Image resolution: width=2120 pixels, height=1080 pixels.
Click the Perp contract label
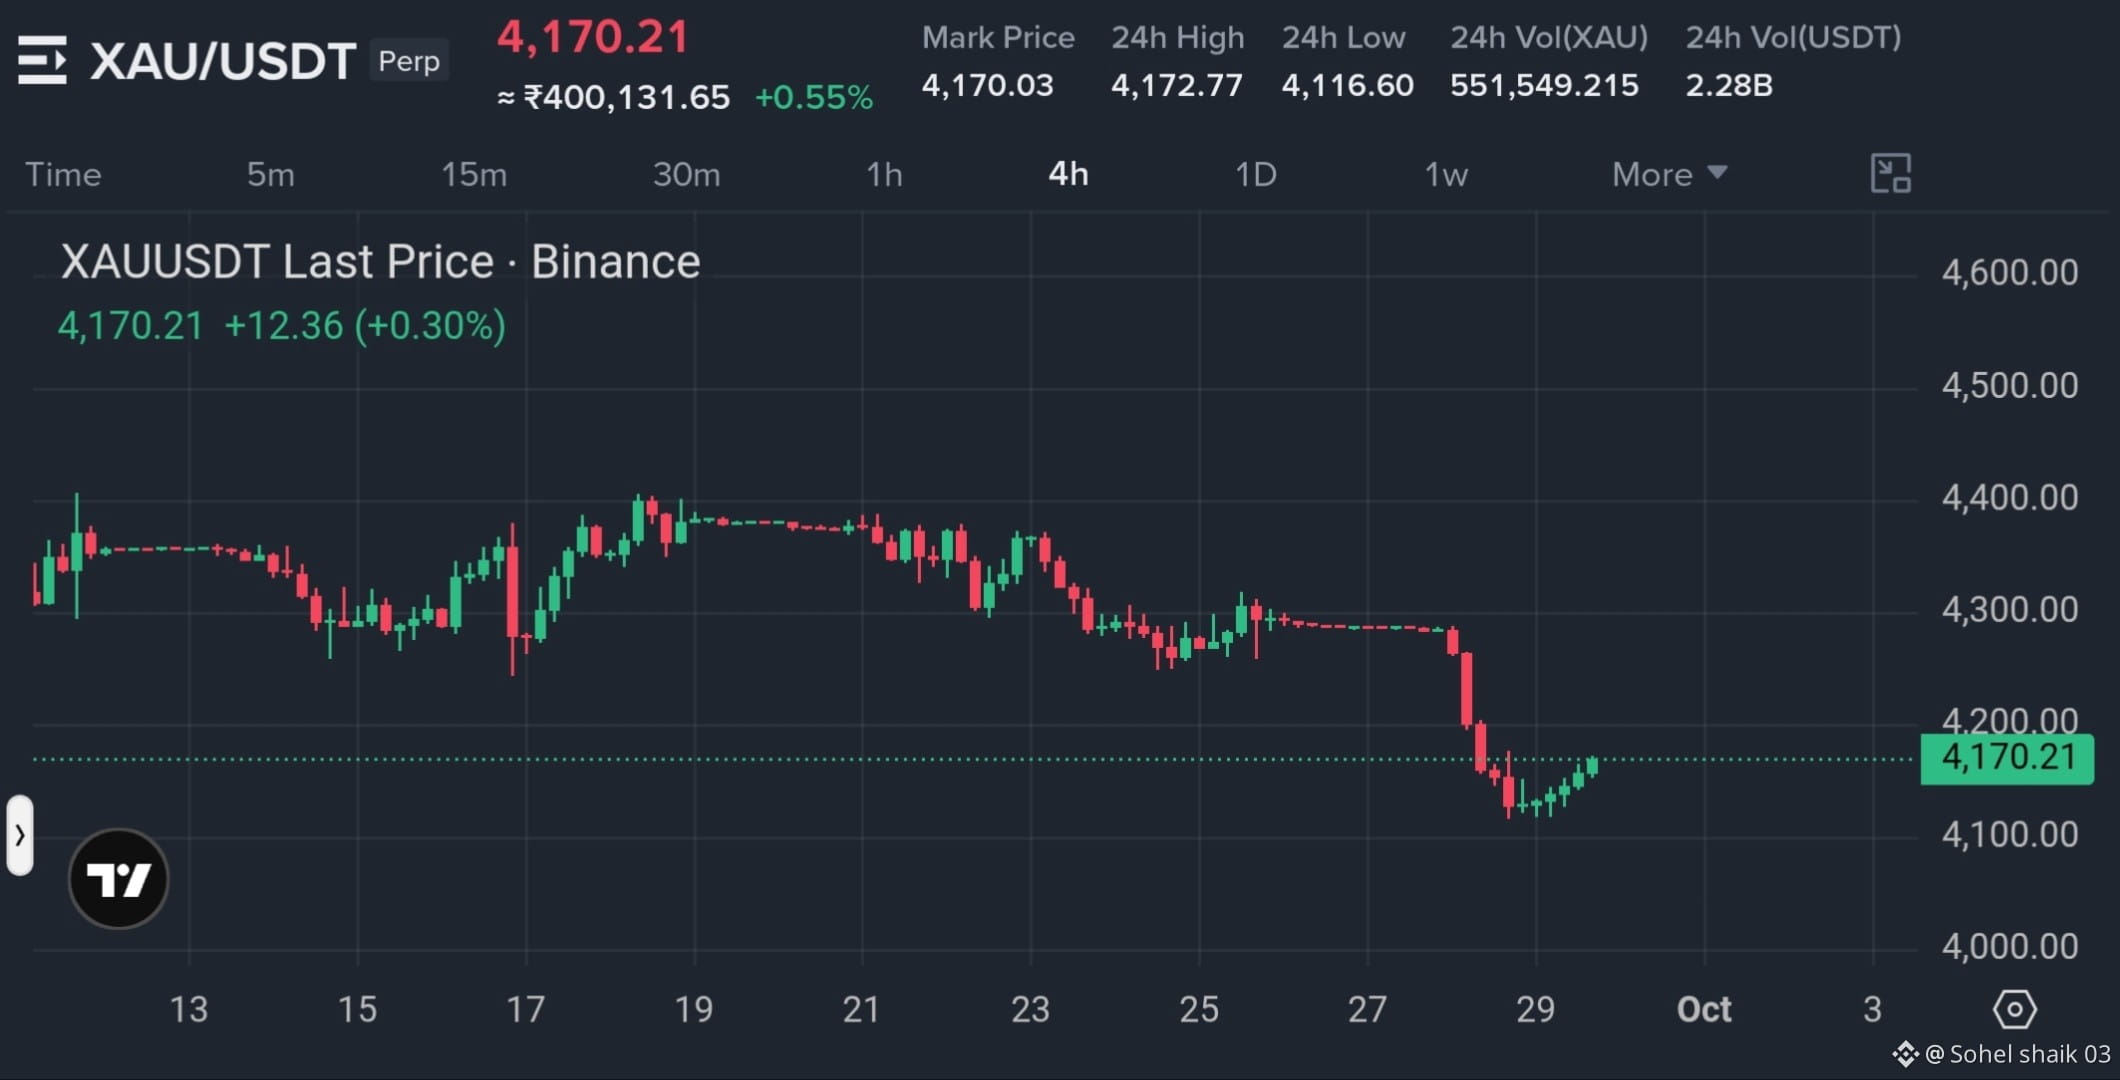(409, 61)
